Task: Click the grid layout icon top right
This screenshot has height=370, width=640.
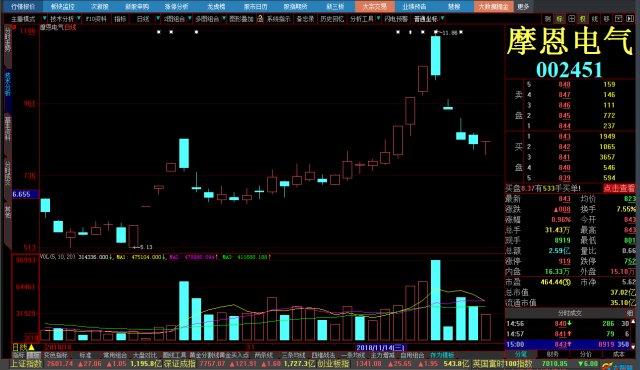Action: tap(571, 19)
